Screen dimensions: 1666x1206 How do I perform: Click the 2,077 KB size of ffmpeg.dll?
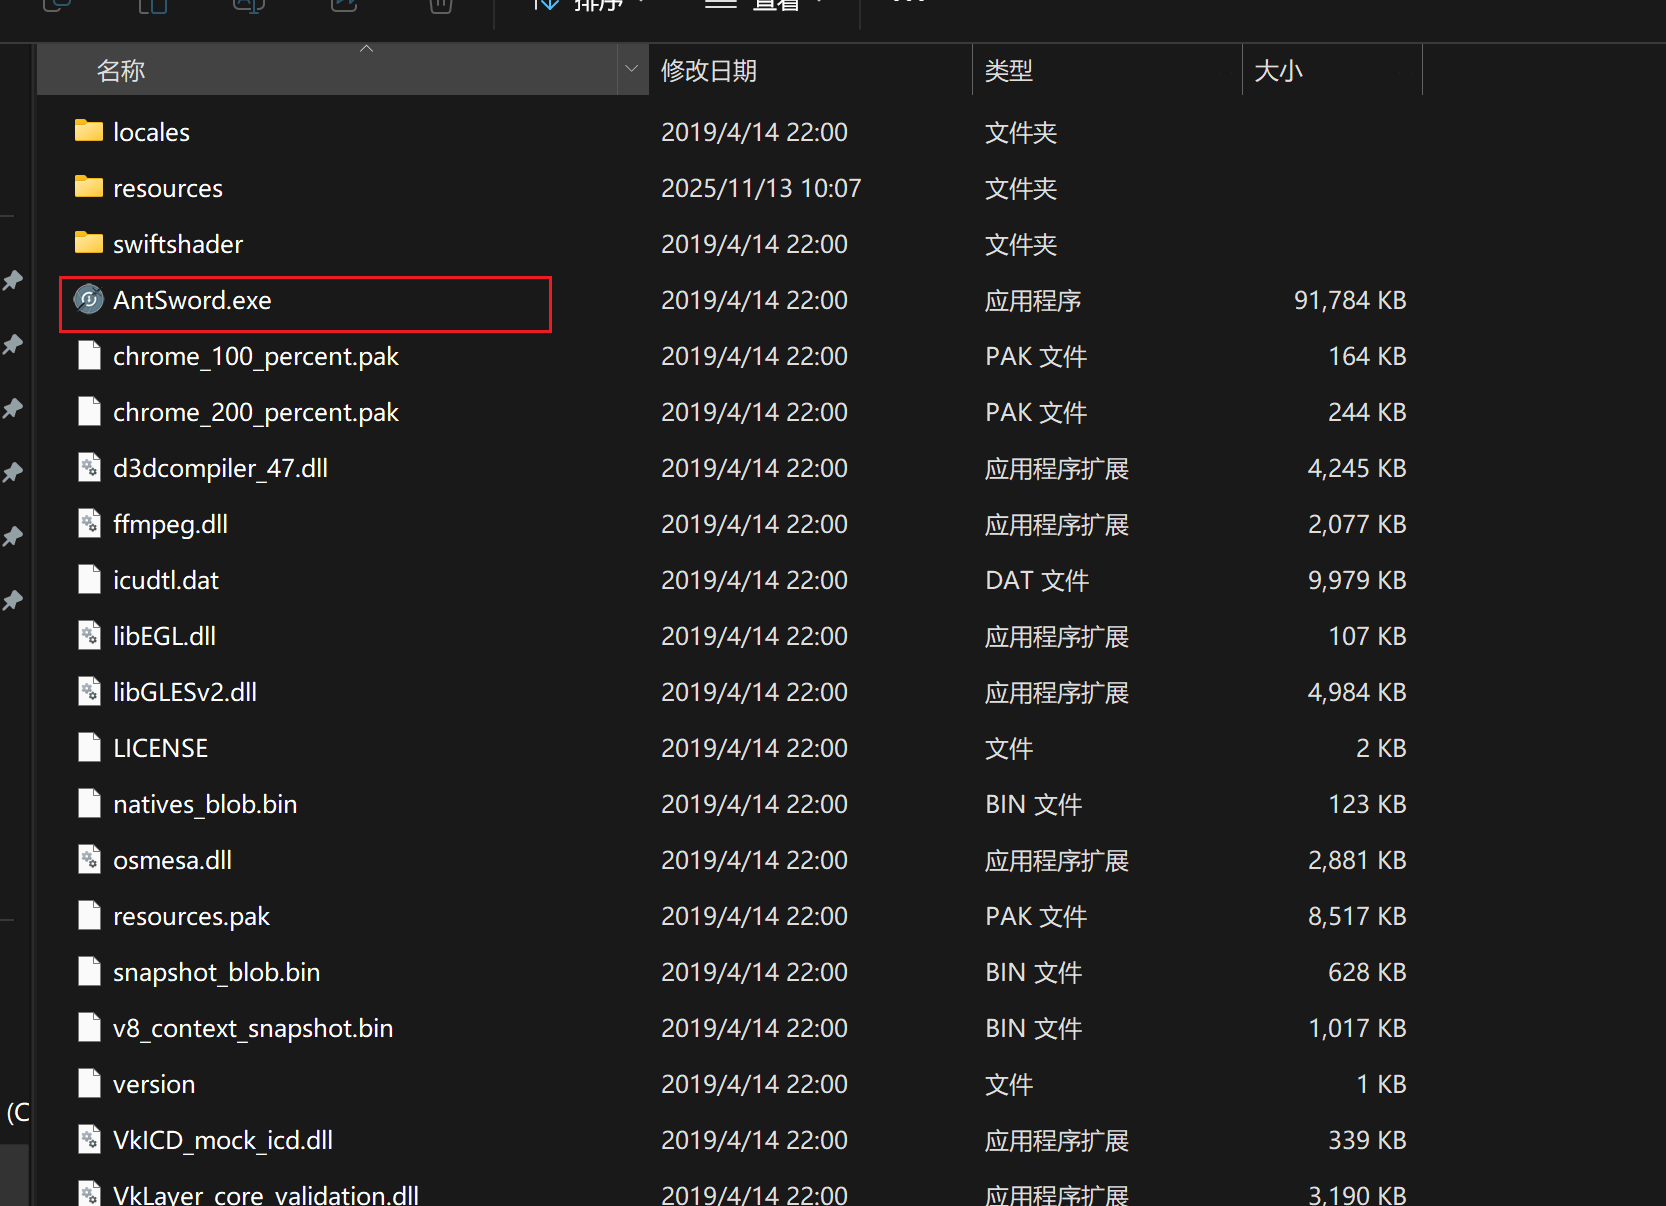click(1357, 524)
